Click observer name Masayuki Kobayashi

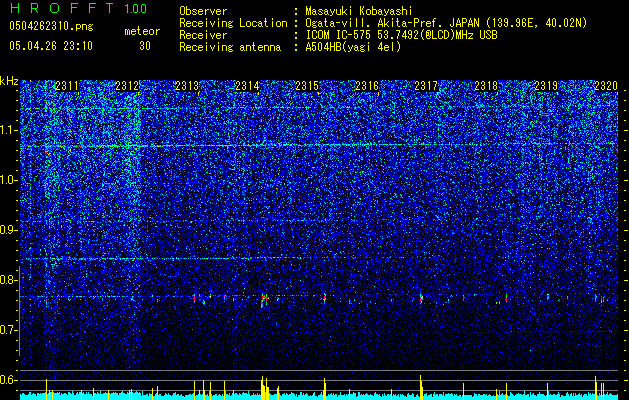tap(359, 11)
